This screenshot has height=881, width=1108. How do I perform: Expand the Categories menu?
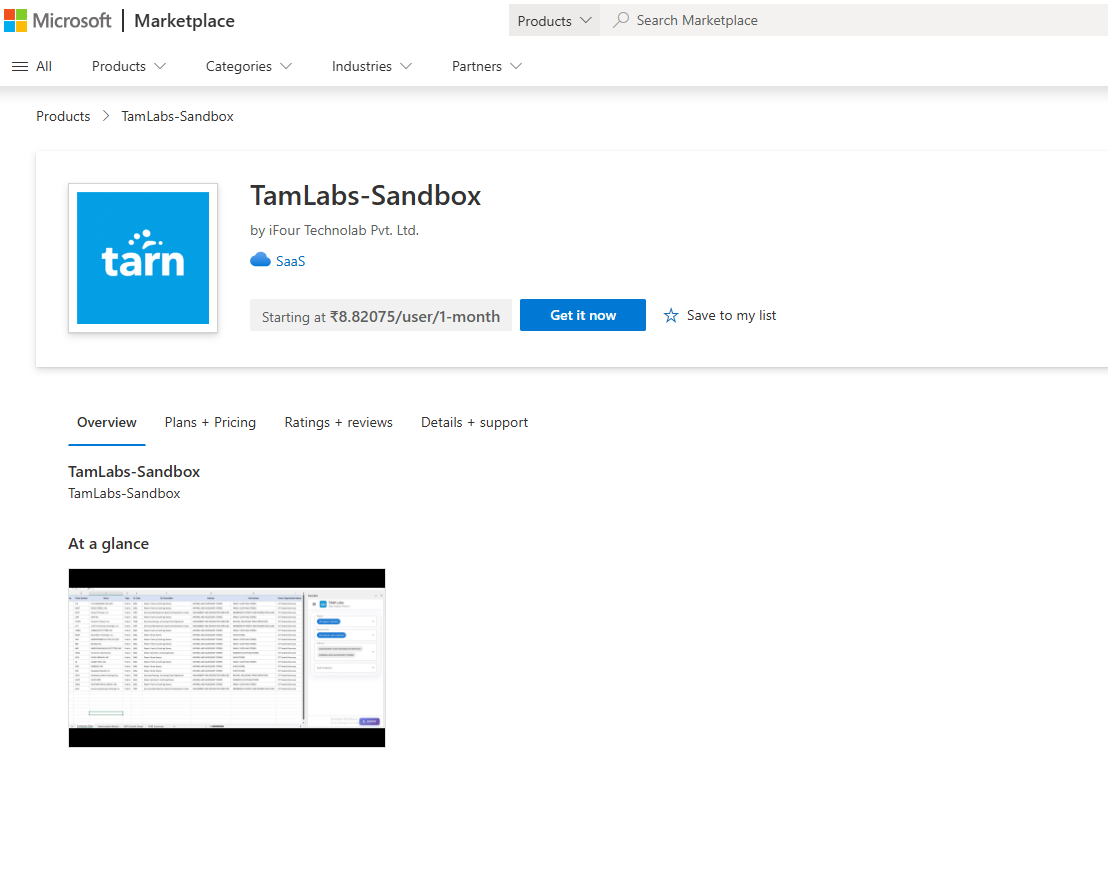(x=249, y=66)
